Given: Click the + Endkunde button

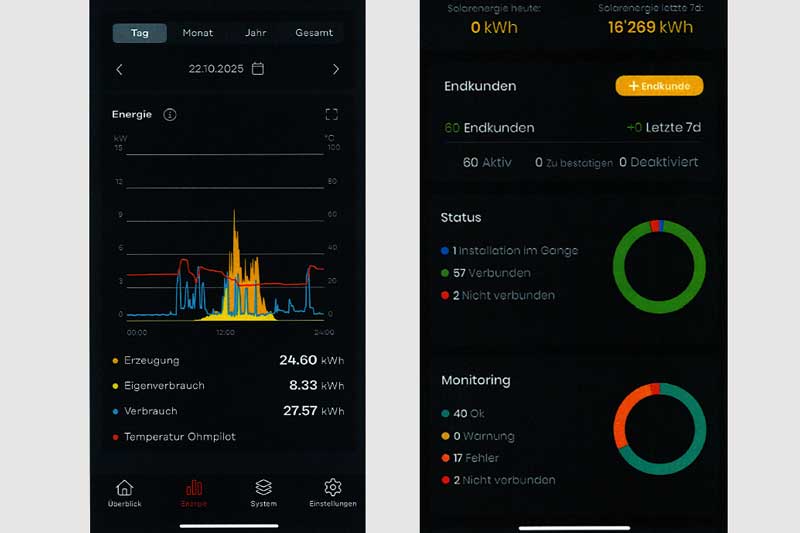Looking at the screenshot, I should pos(659,86).
